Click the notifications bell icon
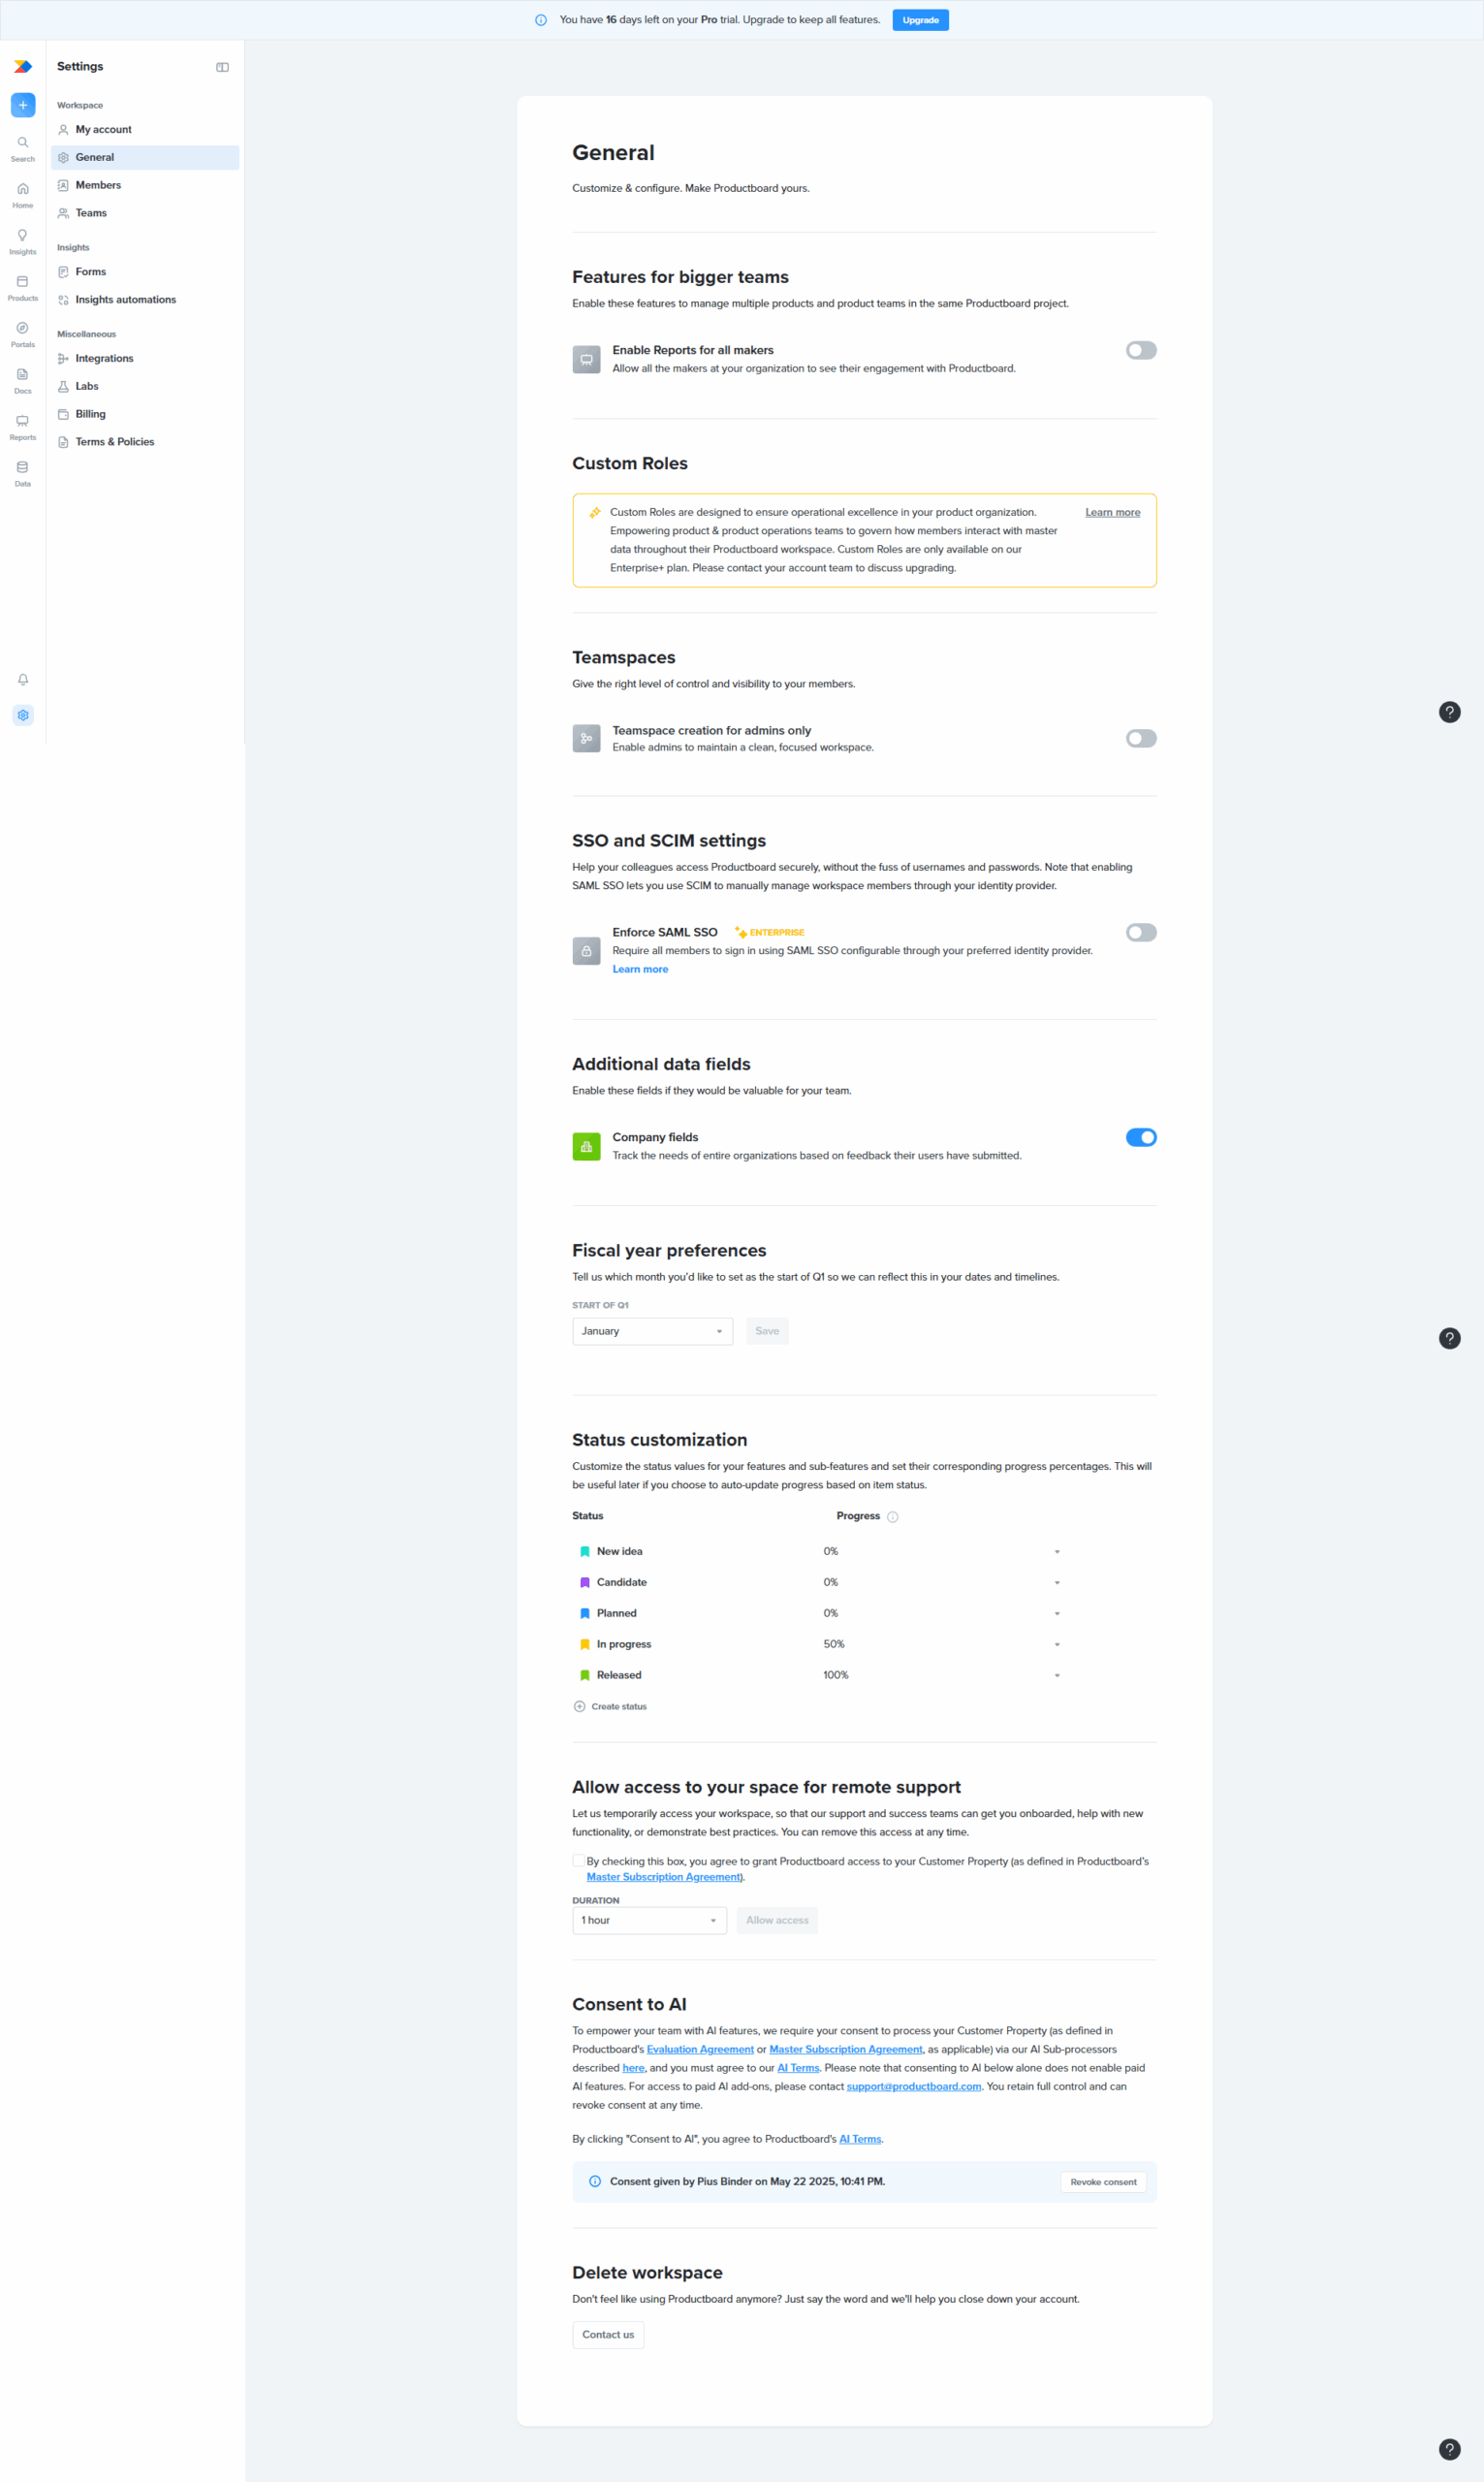 [23, 680]
